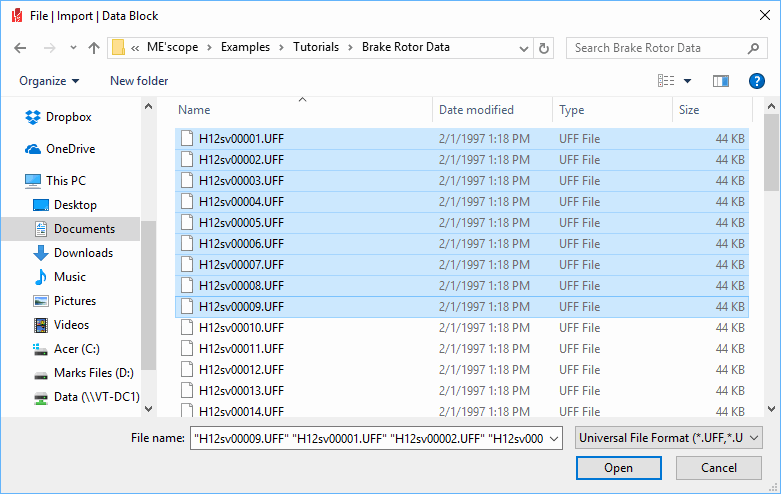Click in the File name field

pyautogui.click(x=369, y=438)
